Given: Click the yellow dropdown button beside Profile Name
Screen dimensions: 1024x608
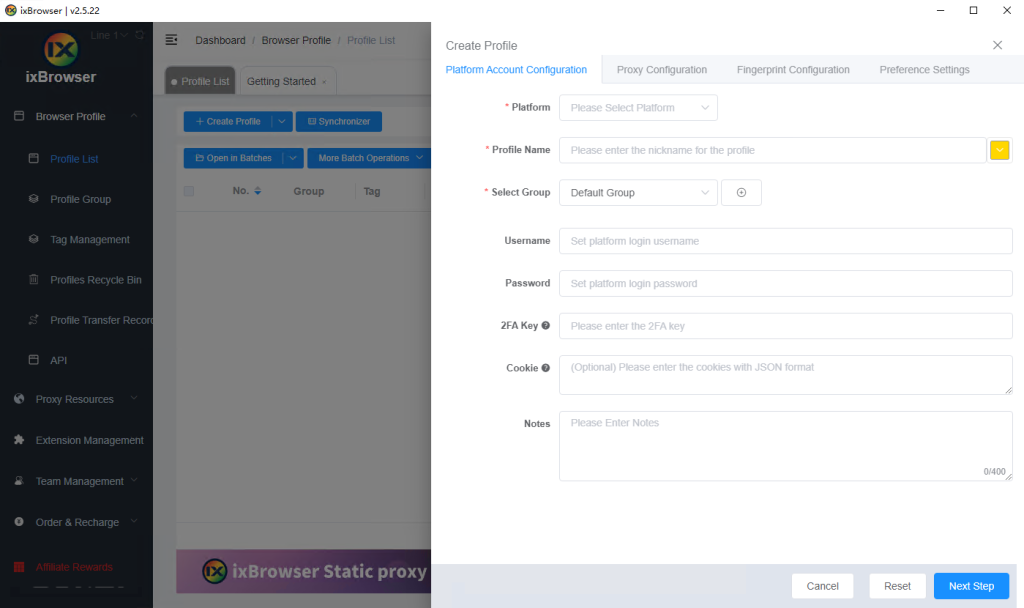Looking at the screenshot, I should point(999,150).
